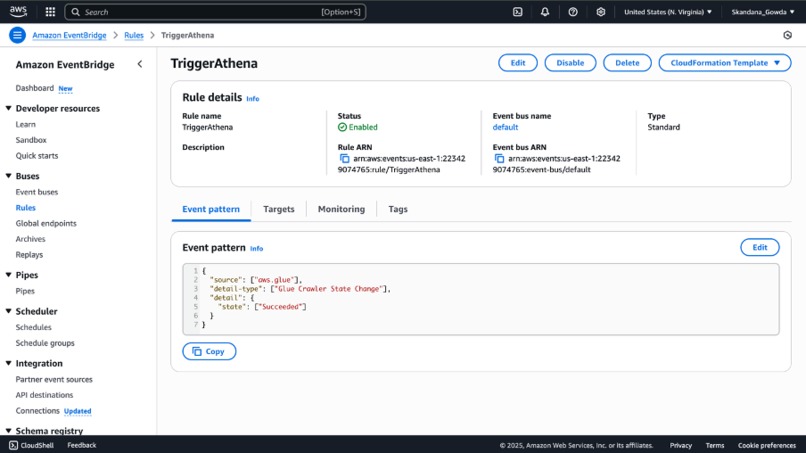
Task: Open Pipes page link in sidebar
Action: click(x=25, y=291)
